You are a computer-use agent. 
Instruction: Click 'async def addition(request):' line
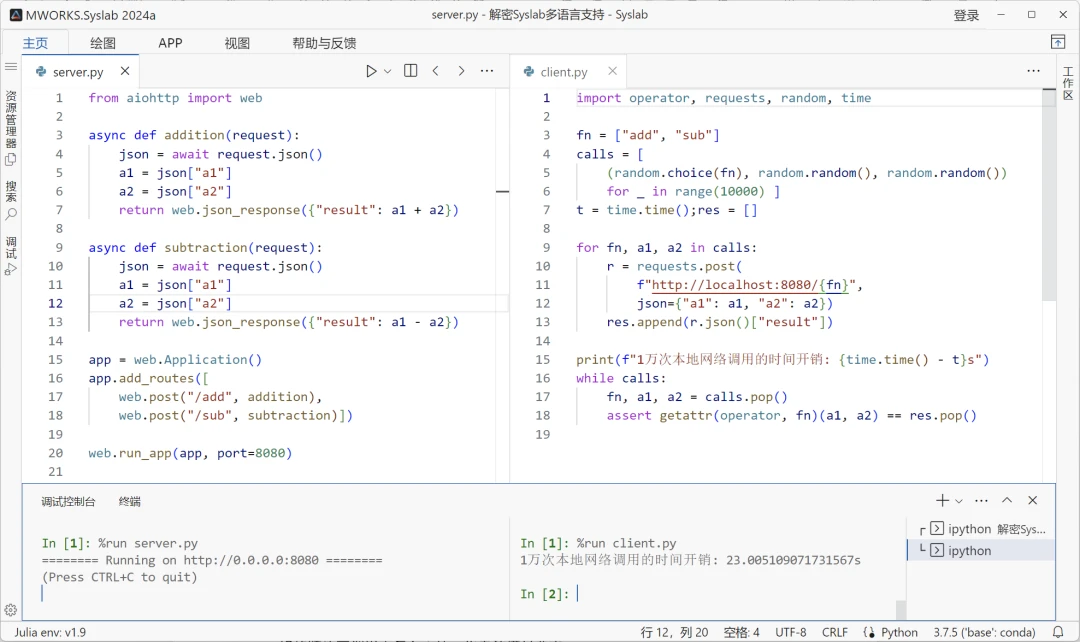tap(194, 135)
